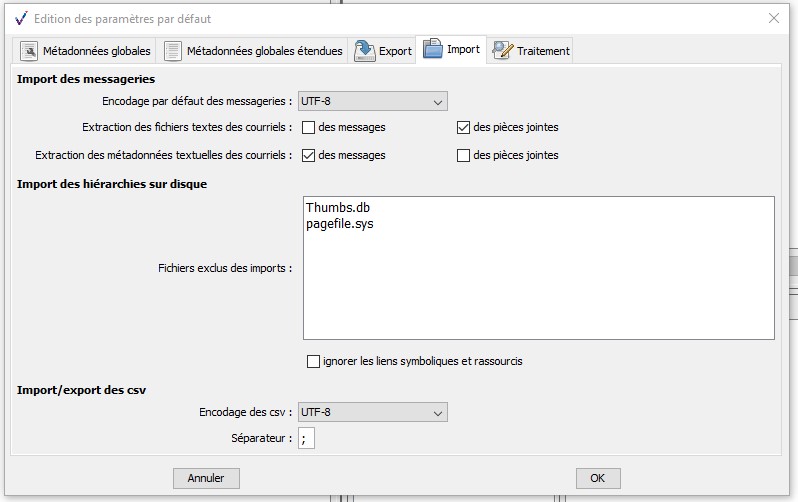
Task: Open the messageries default encoding dropdown
Action: (373, 101)
